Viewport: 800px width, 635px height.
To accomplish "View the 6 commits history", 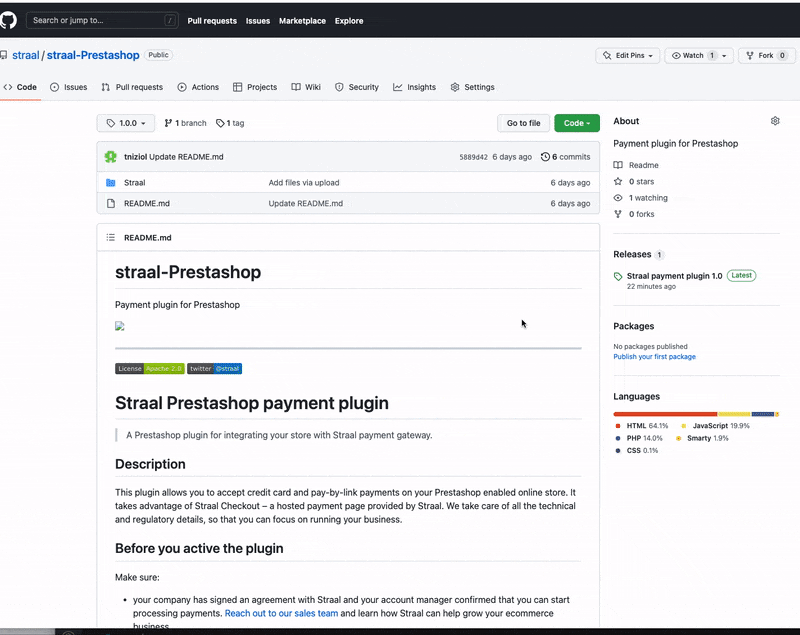I will 566,157.
